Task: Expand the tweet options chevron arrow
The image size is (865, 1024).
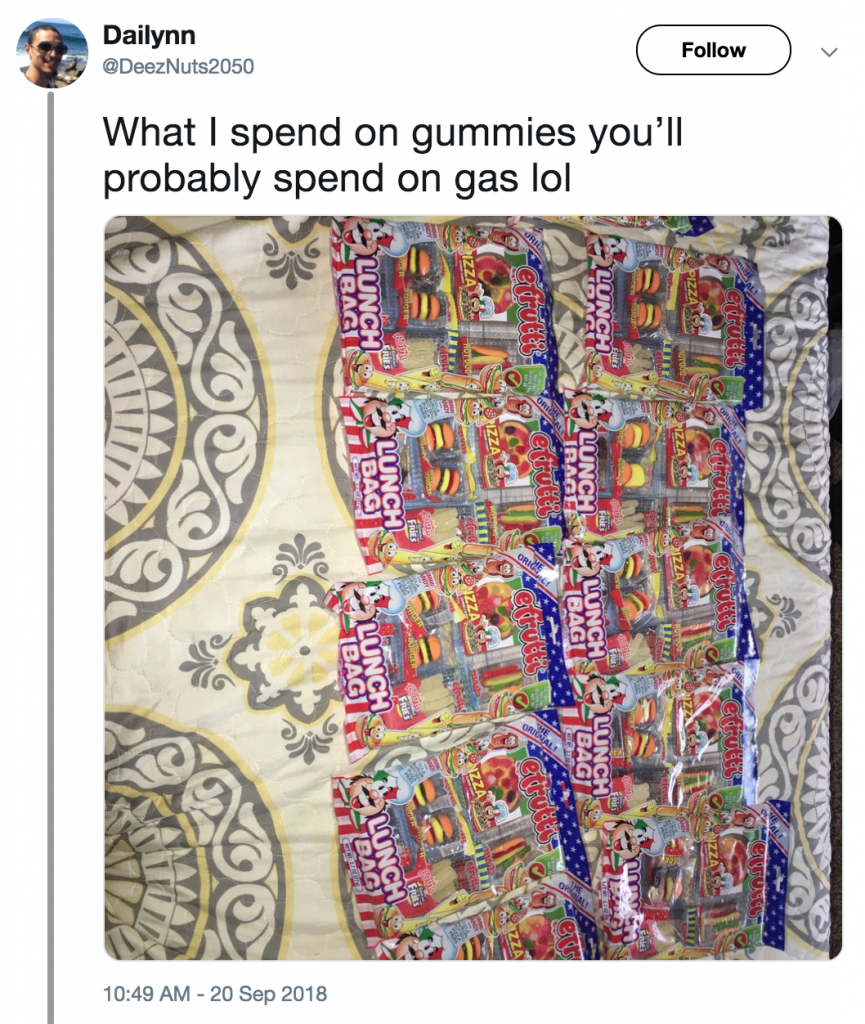Action: [829, 52]
